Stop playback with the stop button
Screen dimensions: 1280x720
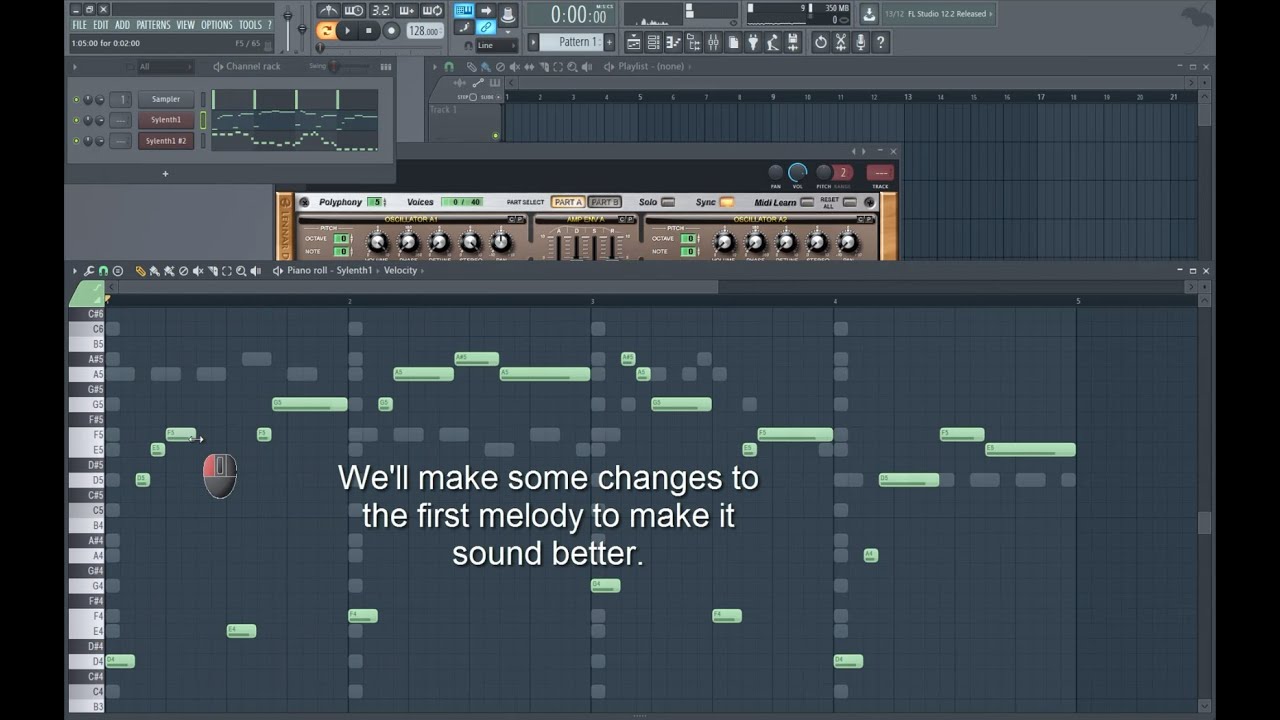(x=369, y=31)
